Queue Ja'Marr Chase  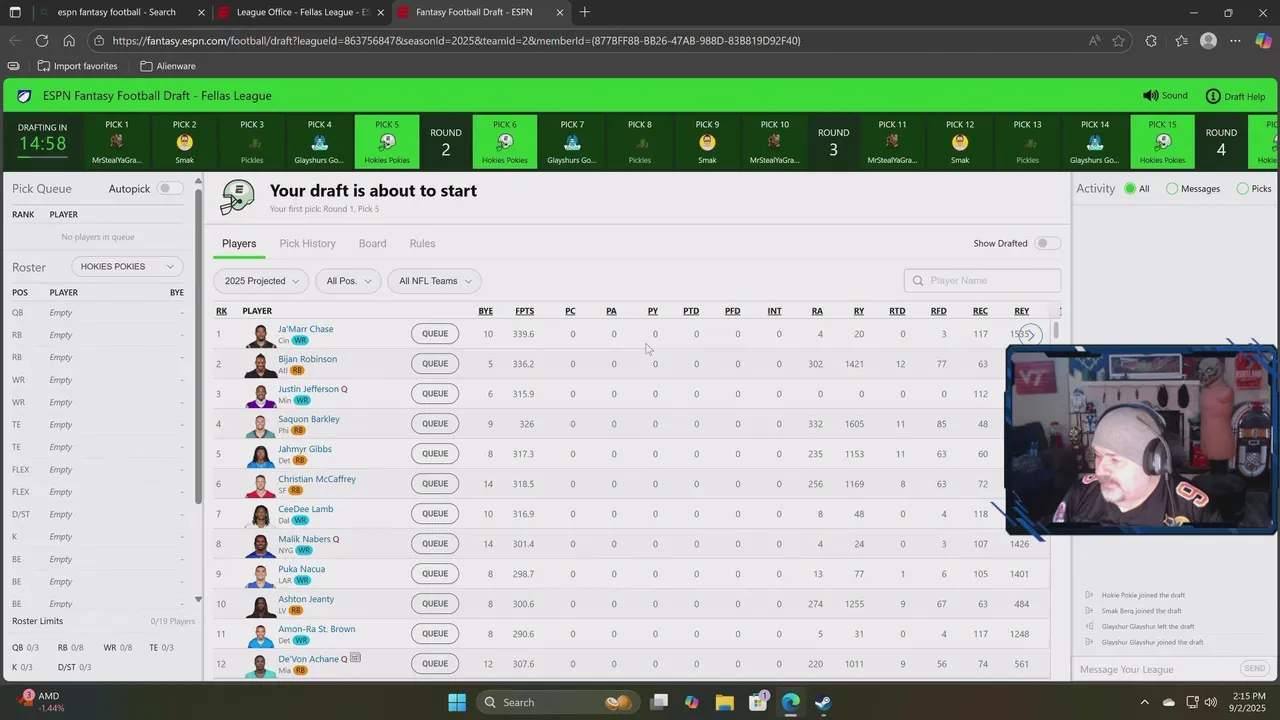pyautogui.click(x=435, y=334)
